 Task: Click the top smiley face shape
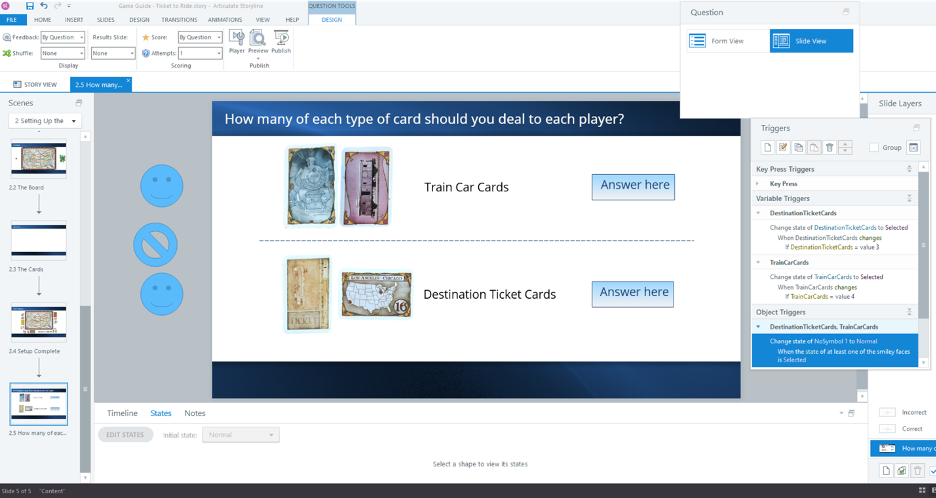pyautogui.click(x=162, y=186)
